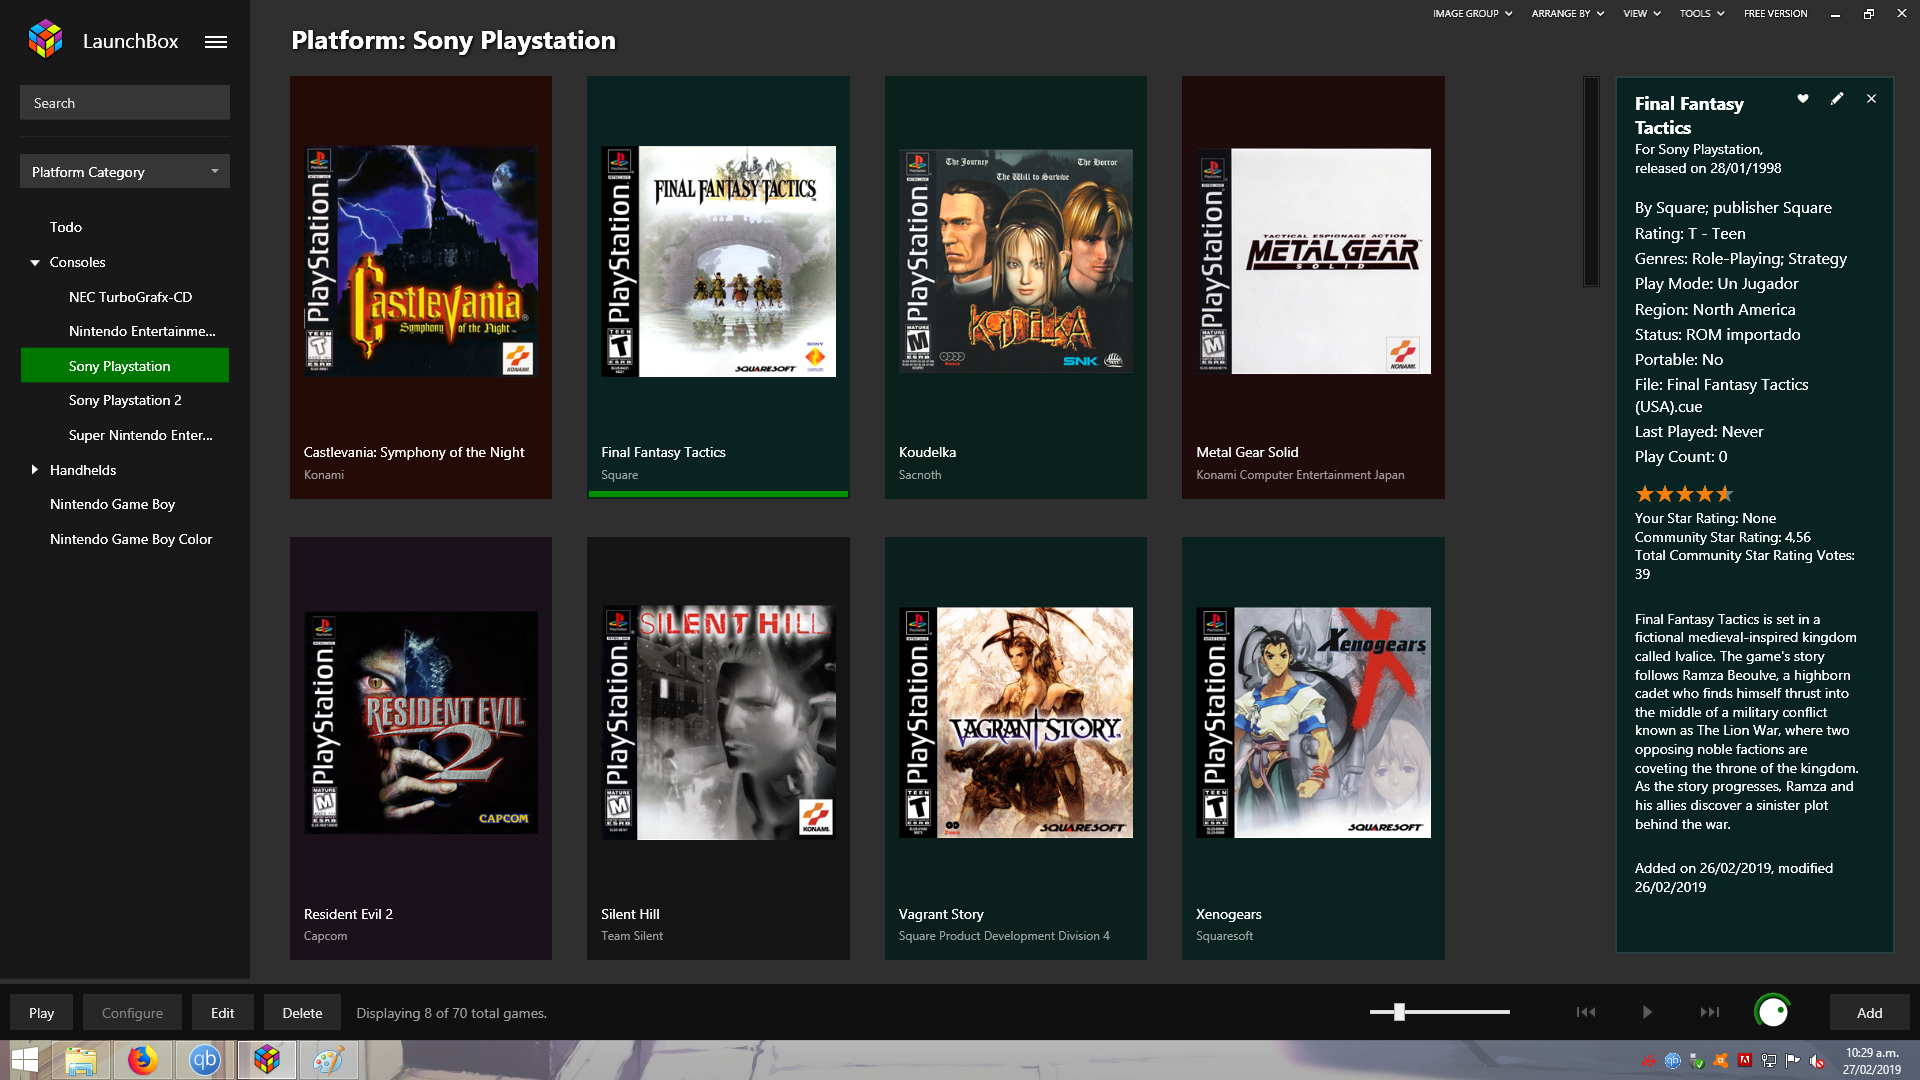Open Paint from the taskbar
Screen dimensions: 1920x1080
tap(329, 1060)
